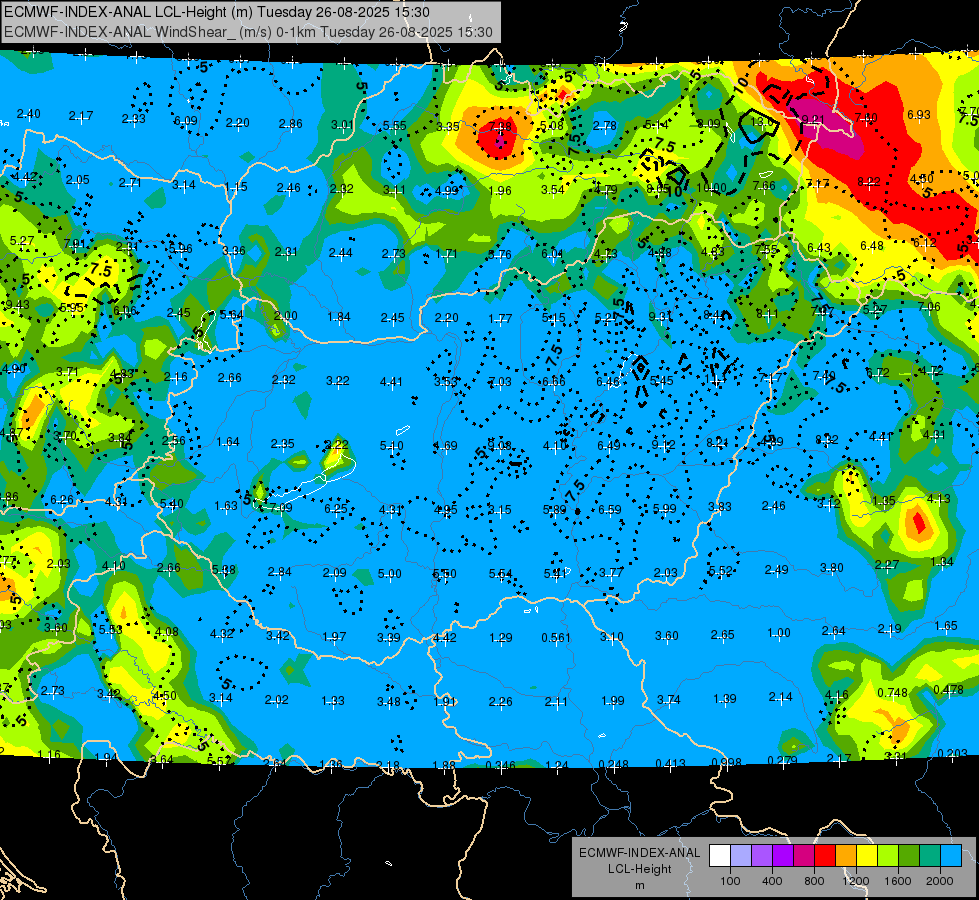Click the legend text "LCL-Height"
This screenshot has width=979, height=900.
(x=639, y=869)
